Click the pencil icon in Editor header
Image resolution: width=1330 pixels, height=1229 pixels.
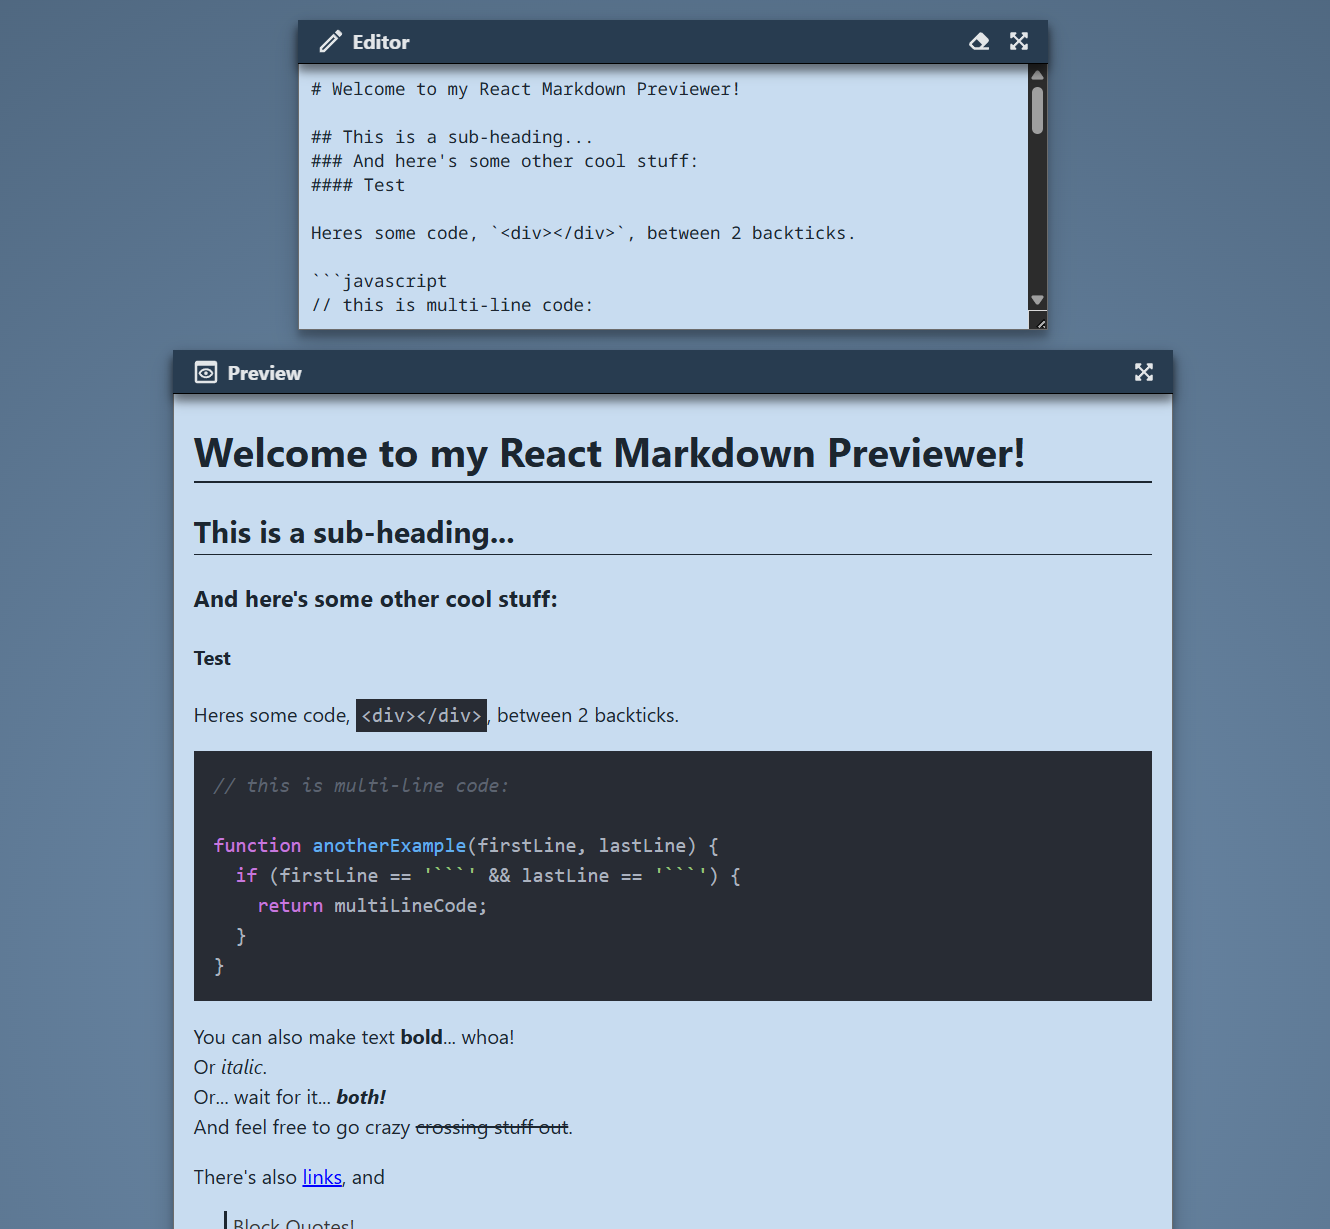[x=330, y=42]
